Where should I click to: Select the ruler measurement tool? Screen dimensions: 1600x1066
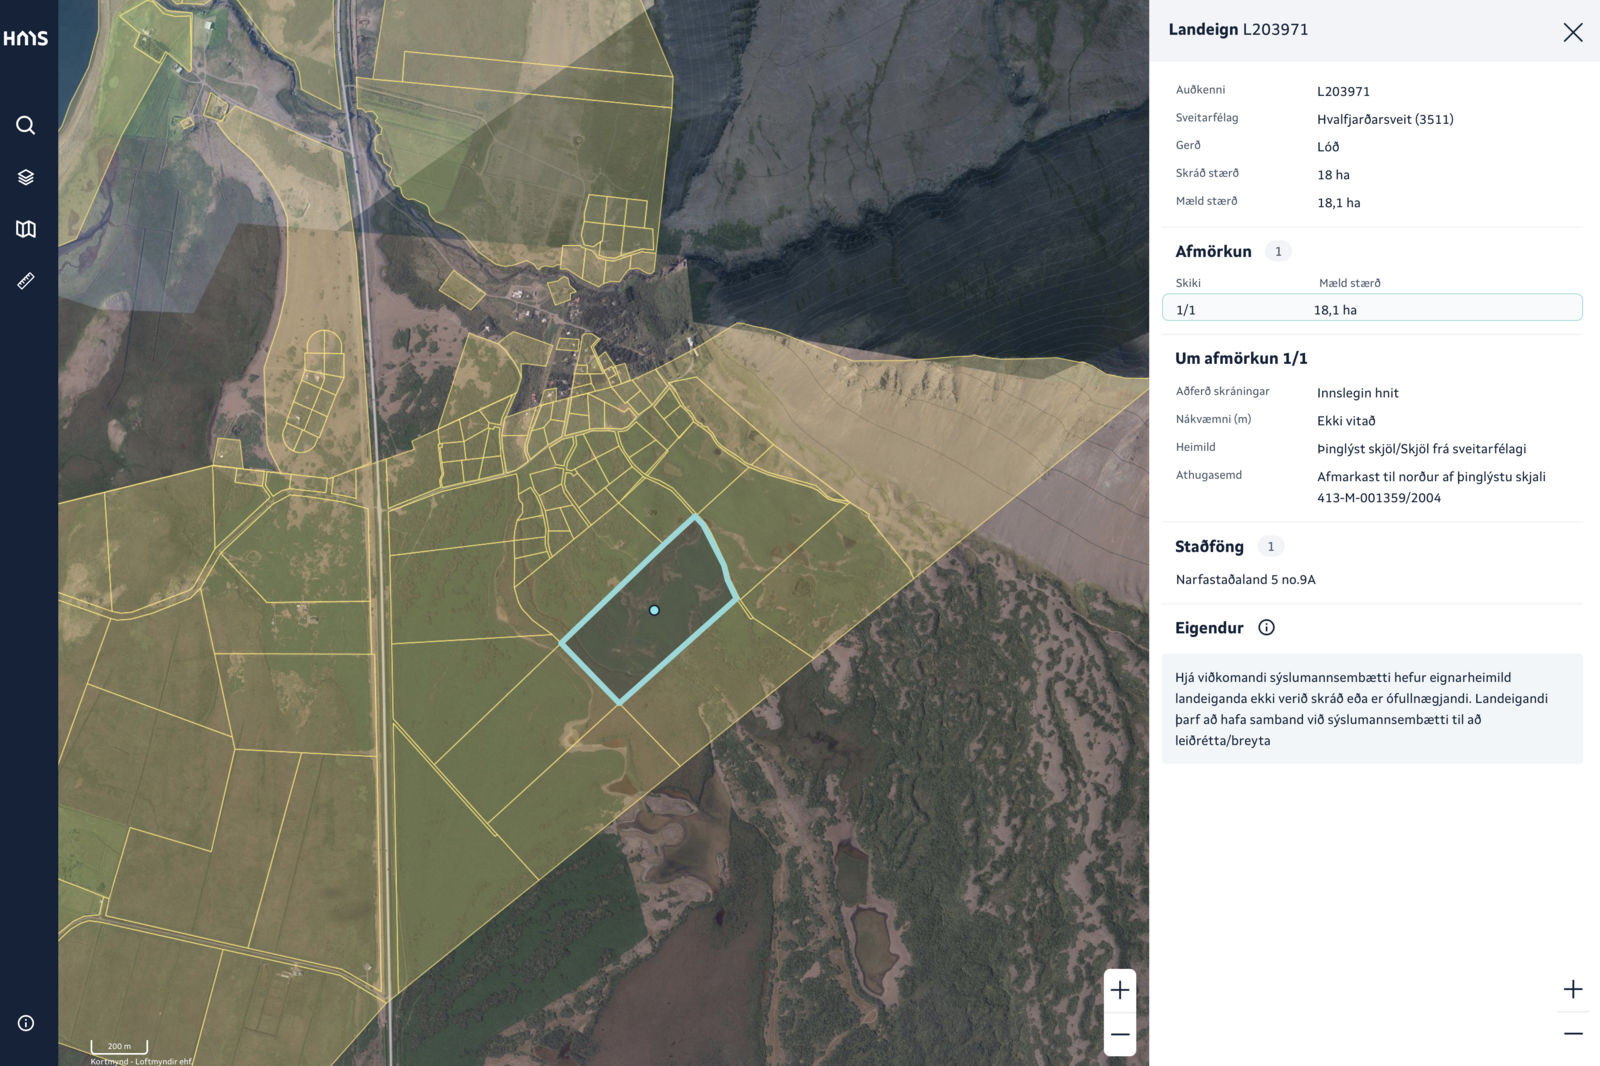[26, 281]
